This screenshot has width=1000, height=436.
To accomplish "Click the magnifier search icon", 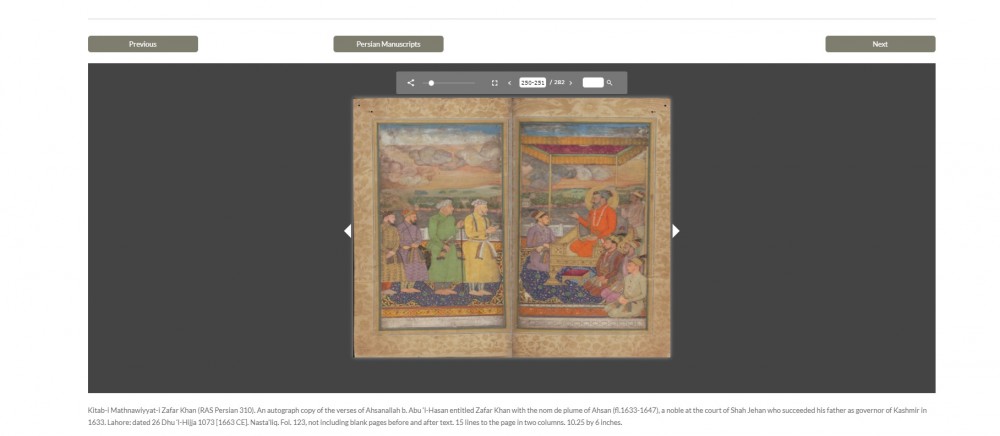I will [x=610, y=83].
